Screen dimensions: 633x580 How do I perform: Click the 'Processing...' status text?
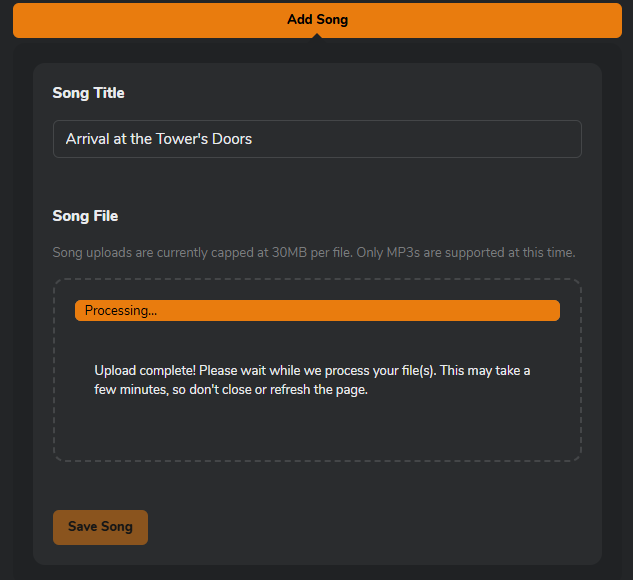coord(120,311)
